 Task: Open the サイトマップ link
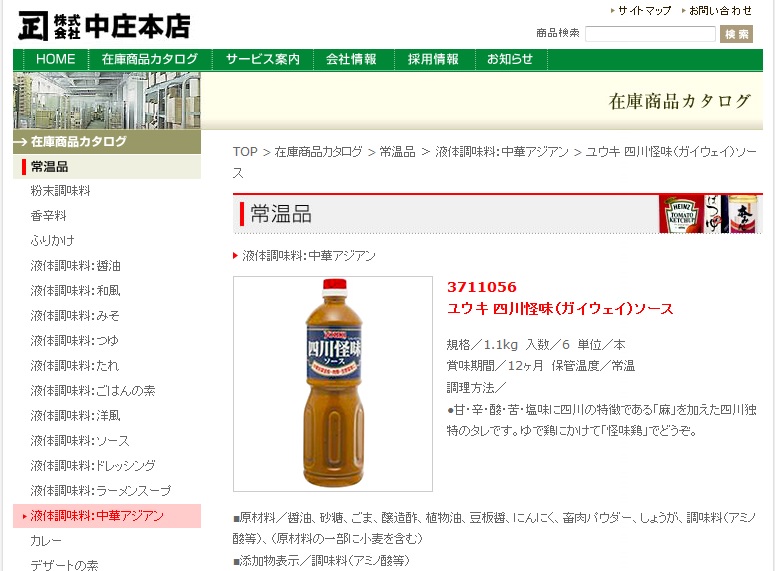click(x=644, y=11)
